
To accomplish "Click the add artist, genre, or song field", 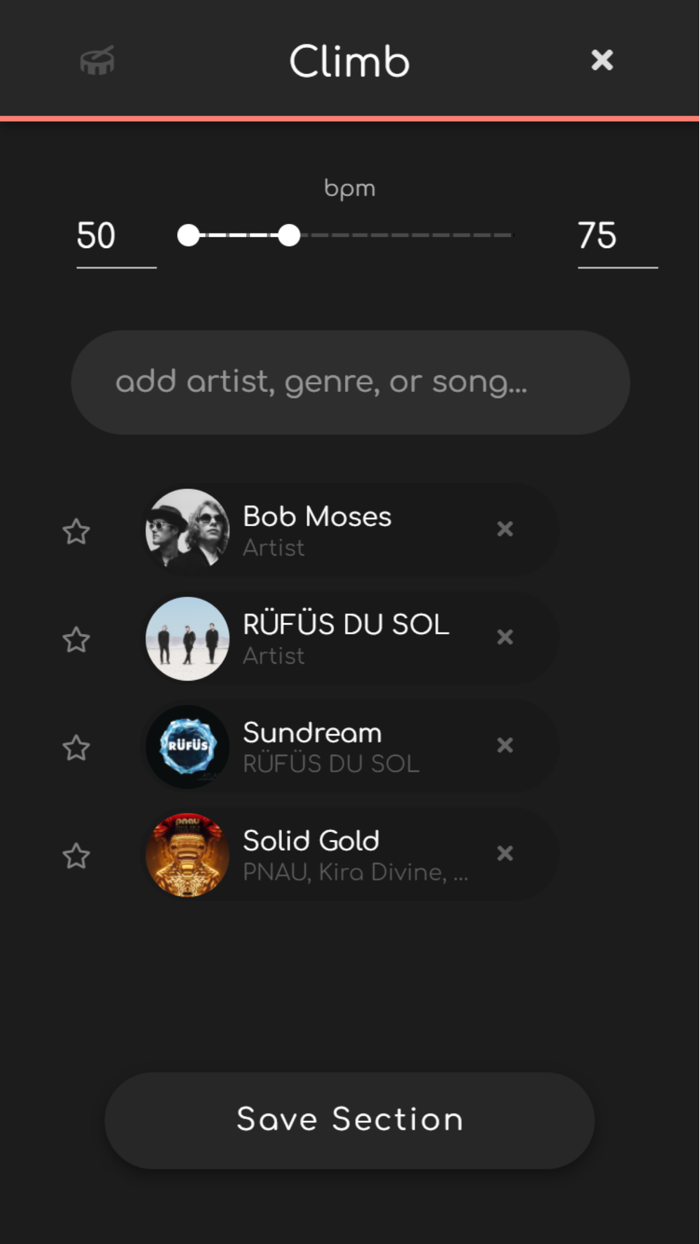I will click(x=349, y=382).
